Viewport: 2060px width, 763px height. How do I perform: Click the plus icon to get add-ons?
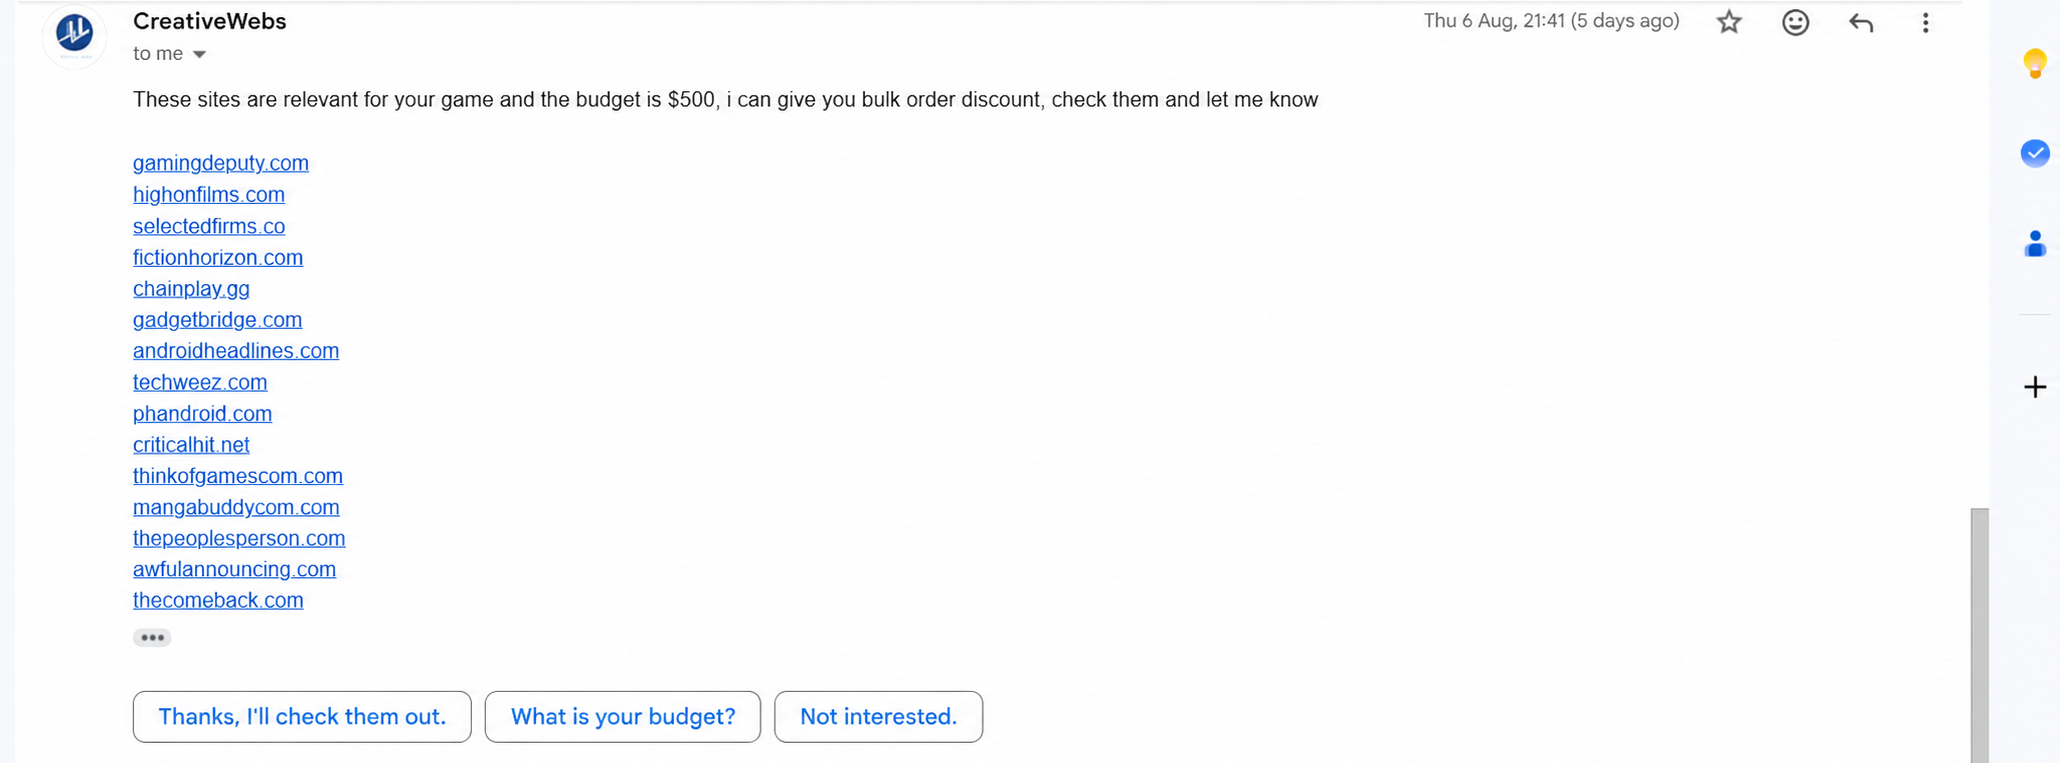pos(2035,387)
